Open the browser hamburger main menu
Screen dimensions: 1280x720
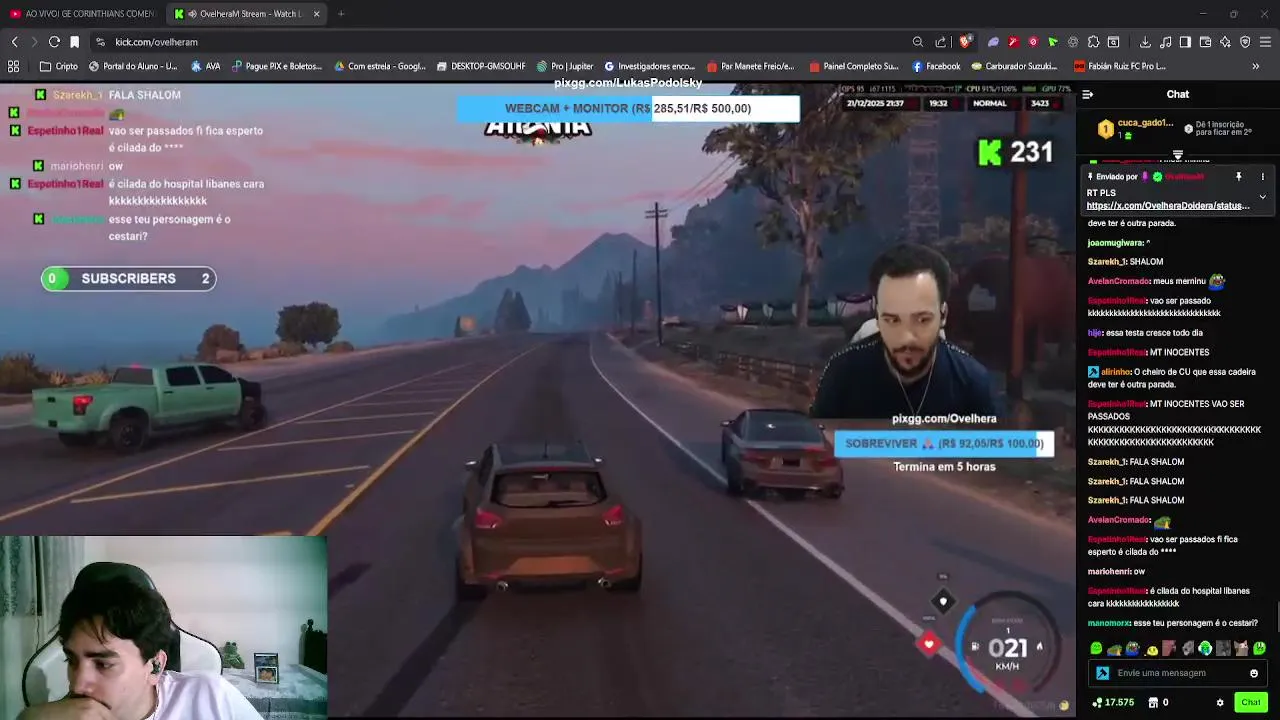[x=1265, y=42]
